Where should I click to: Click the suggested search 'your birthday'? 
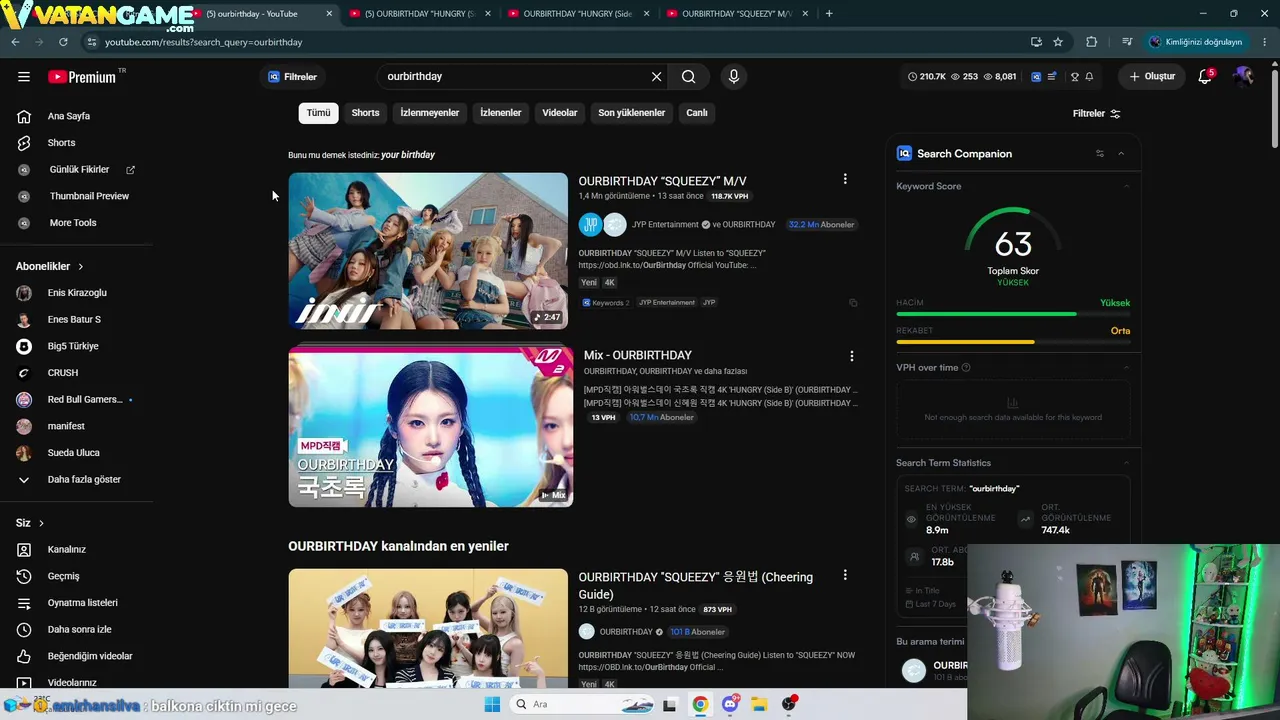pos(408,155)
